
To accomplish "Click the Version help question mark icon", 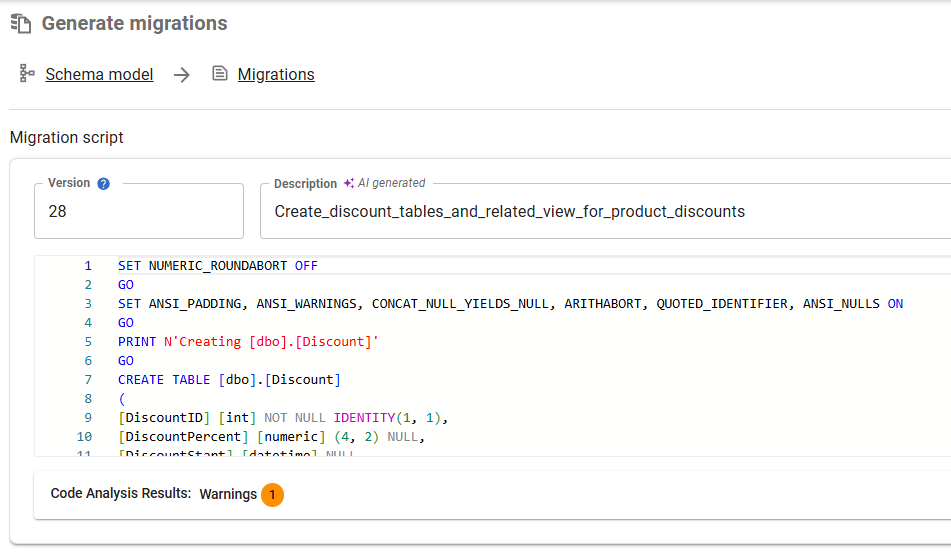I will pyautogui.click(x=103, y=184).
